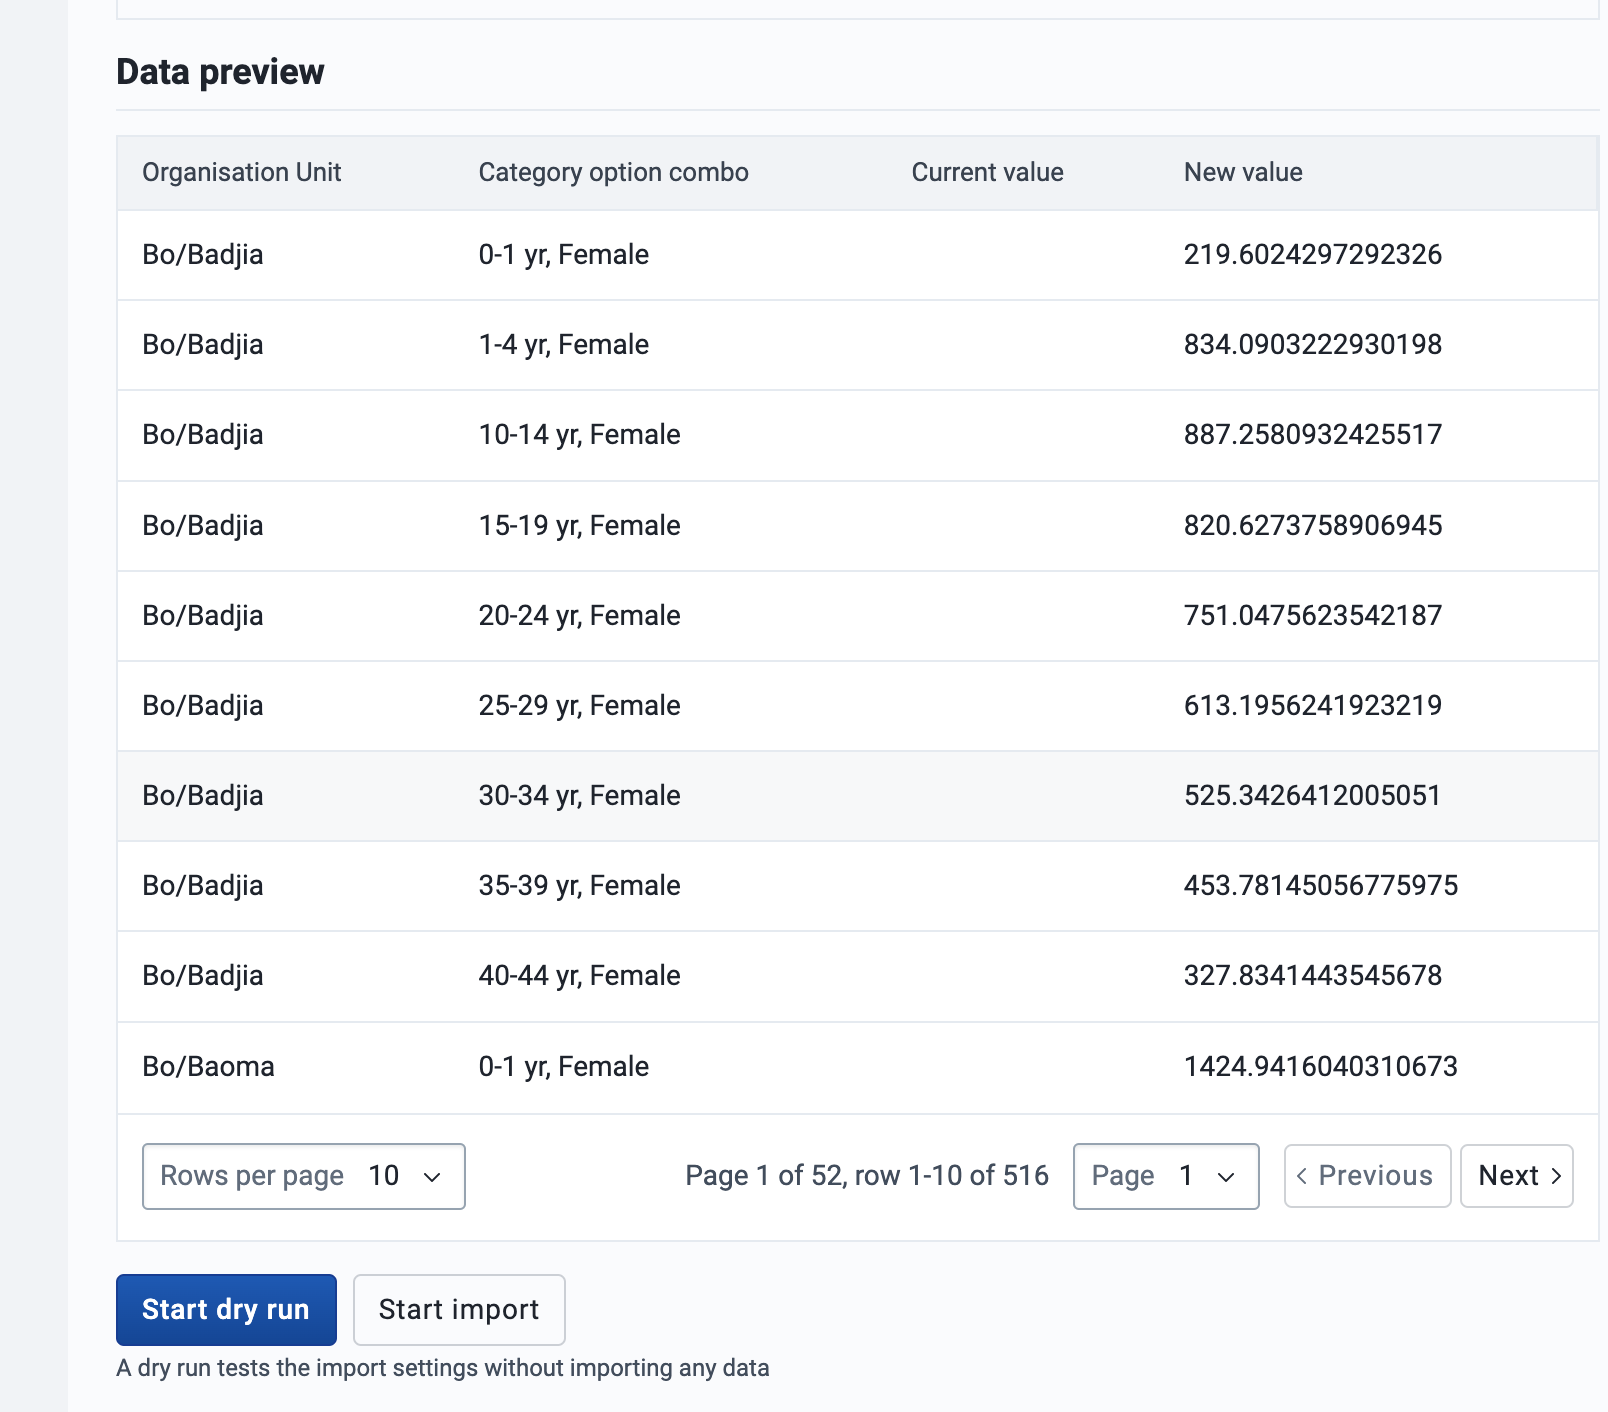Click the chevron on the Page selector
This screenshot has height=1412, width=1608.
click(1226, 1177)
